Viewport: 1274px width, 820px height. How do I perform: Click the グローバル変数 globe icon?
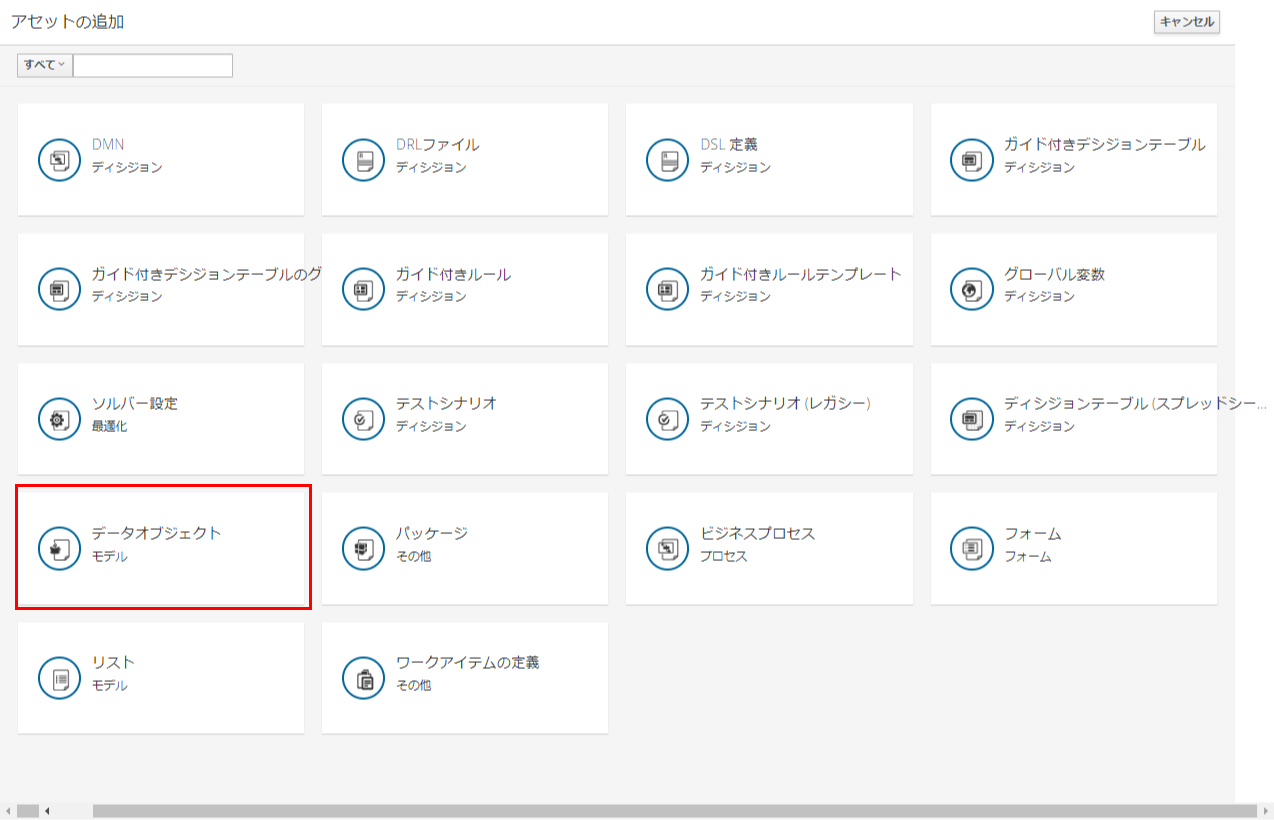coord(972,290)
